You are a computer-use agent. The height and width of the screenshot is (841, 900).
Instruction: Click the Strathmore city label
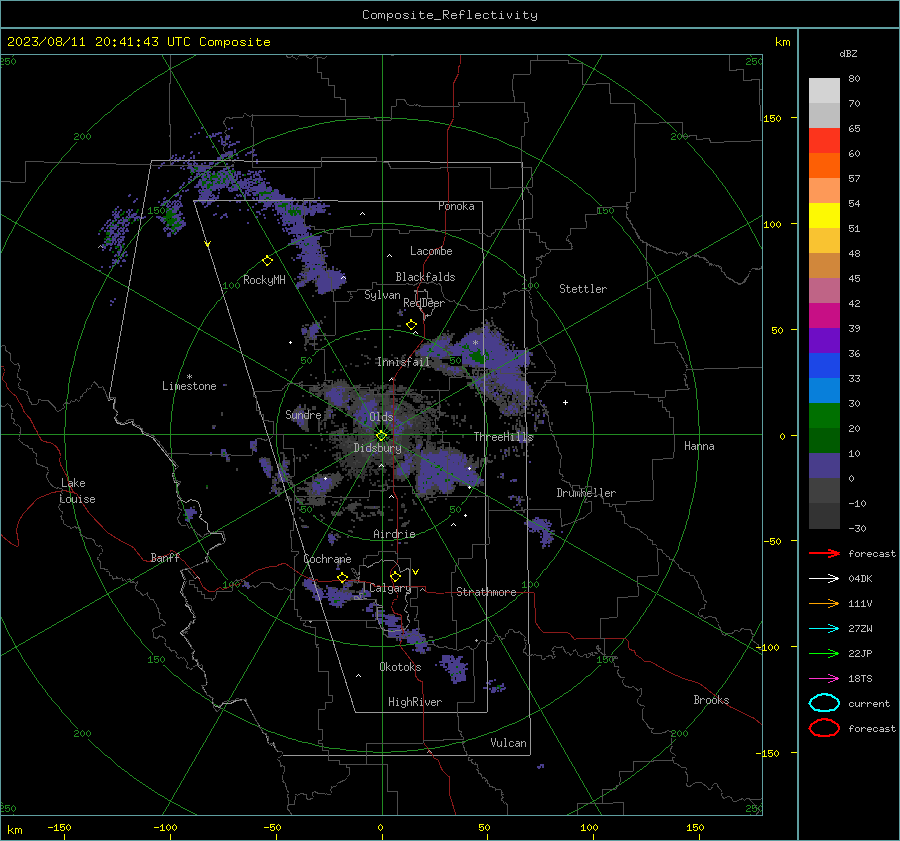(x=486, y=592)
